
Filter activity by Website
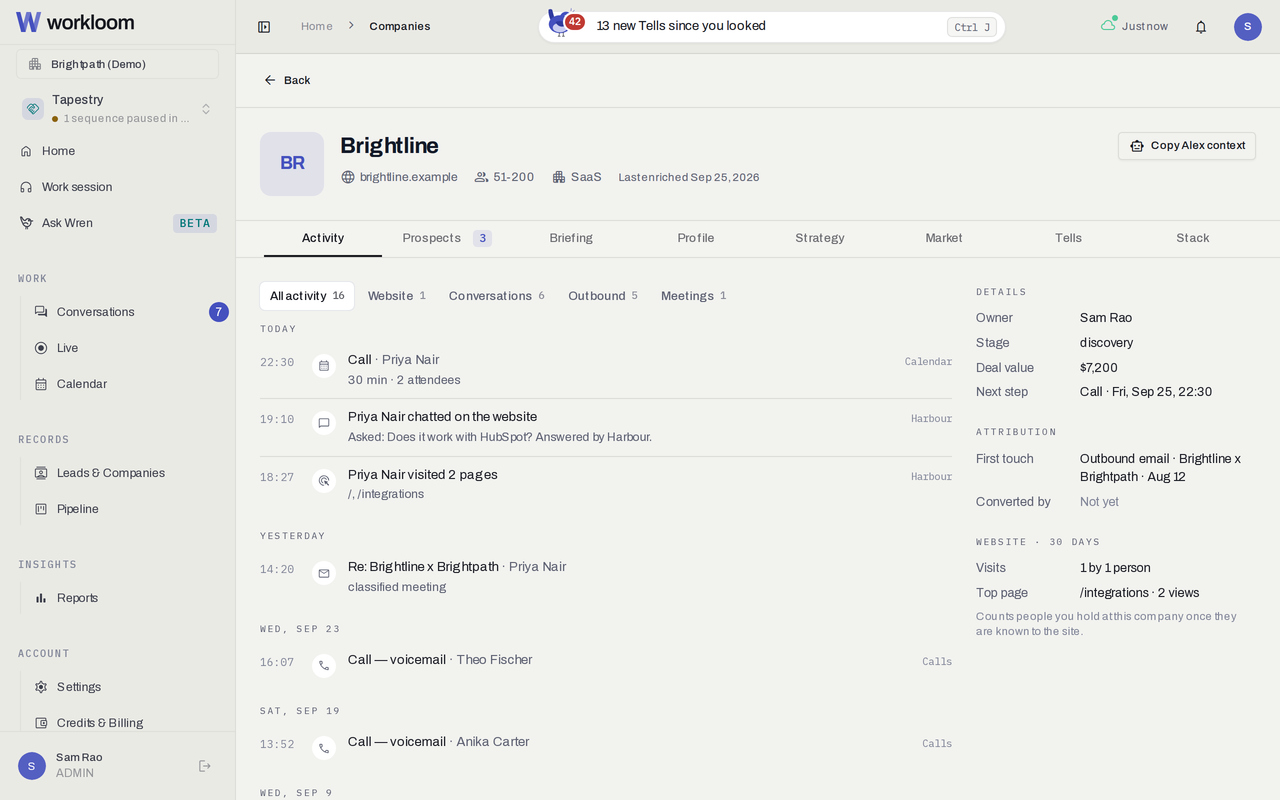(x=397, y=296)
